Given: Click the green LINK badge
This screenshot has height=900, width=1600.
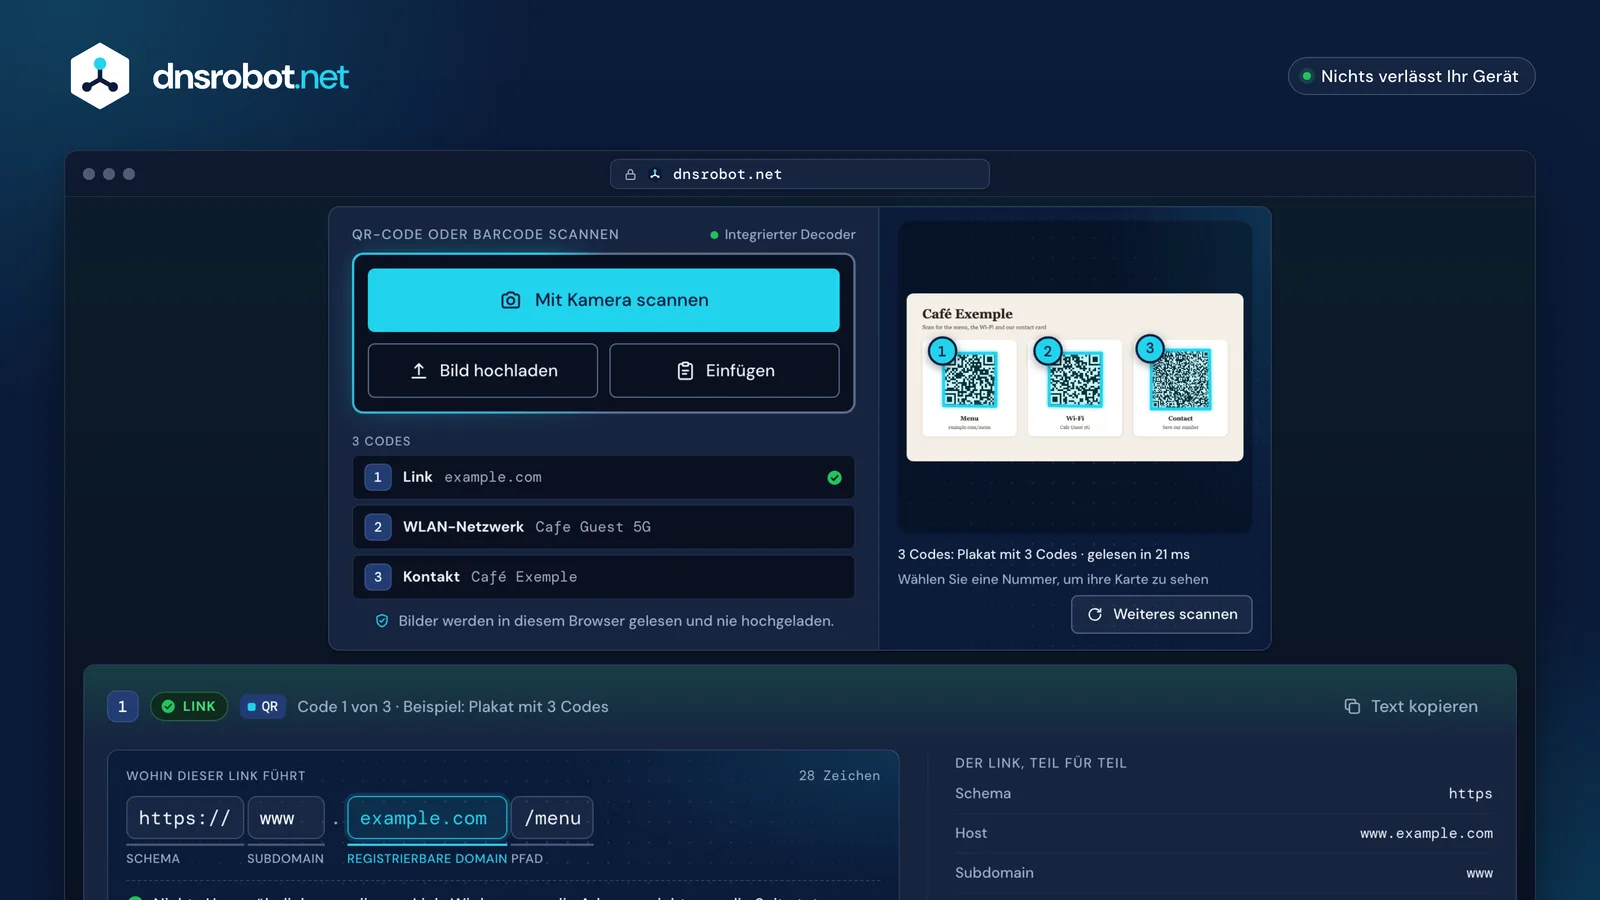Looking at the screenshot, I should (189, 706).
